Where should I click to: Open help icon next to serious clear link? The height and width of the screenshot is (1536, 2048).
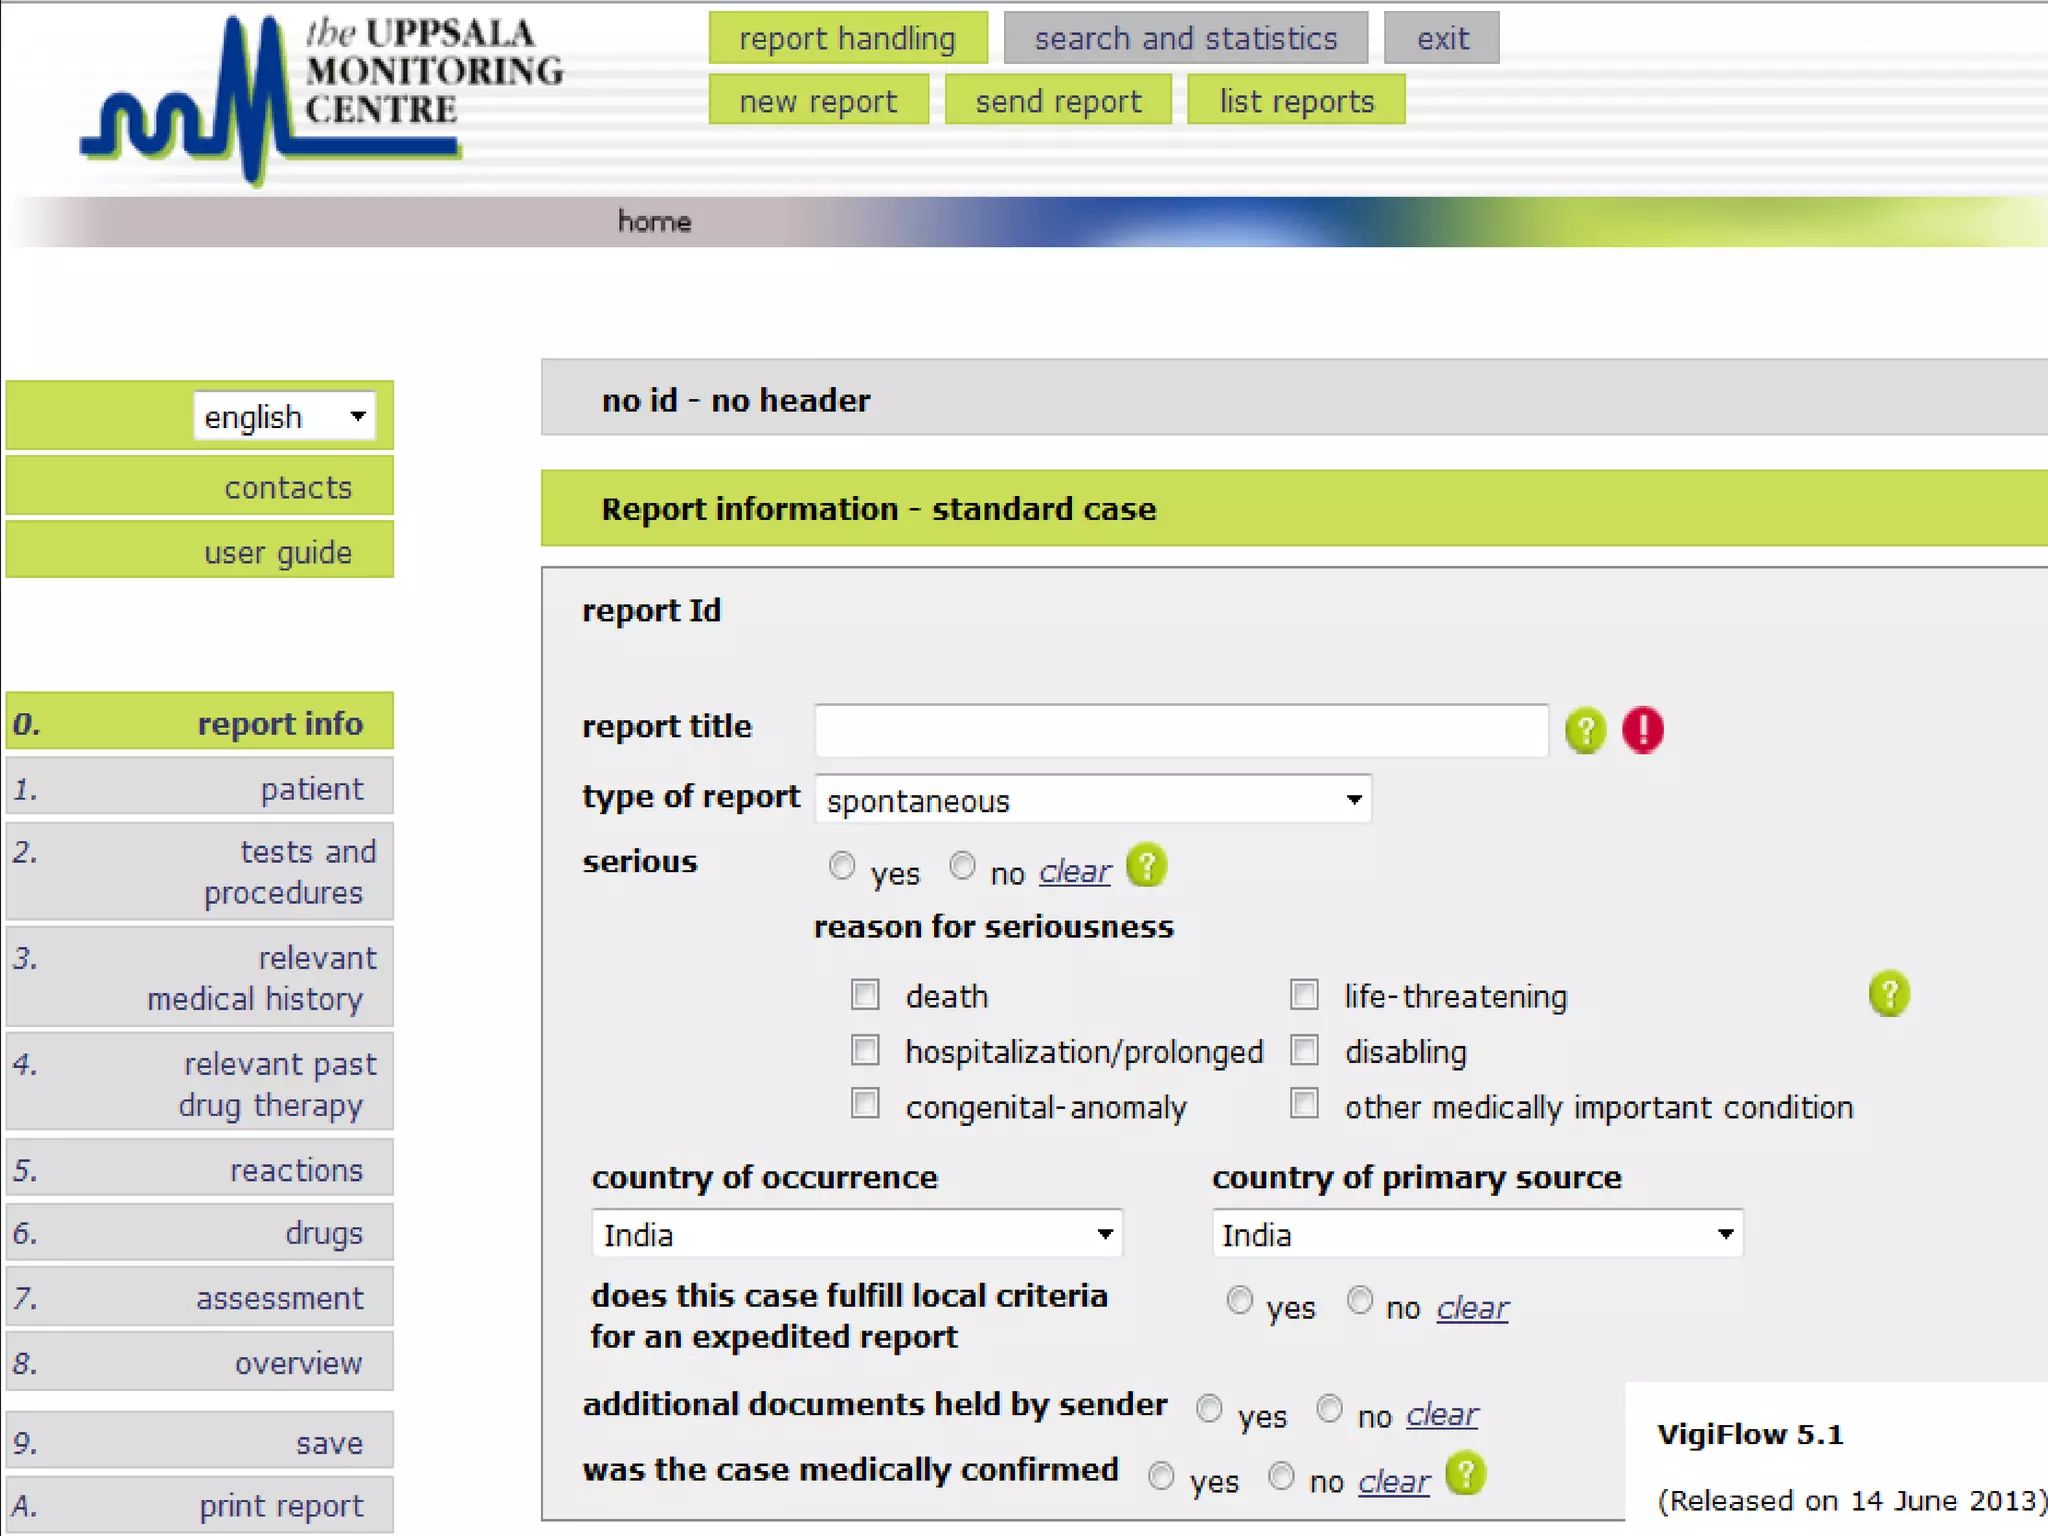(x=1146, y=865)
